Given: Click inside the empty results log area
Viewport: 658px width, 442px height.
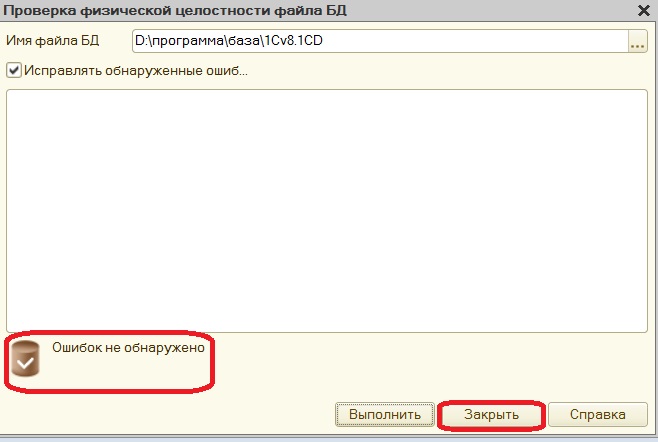Looking at the screenshot, I should (x=327, y=211).
